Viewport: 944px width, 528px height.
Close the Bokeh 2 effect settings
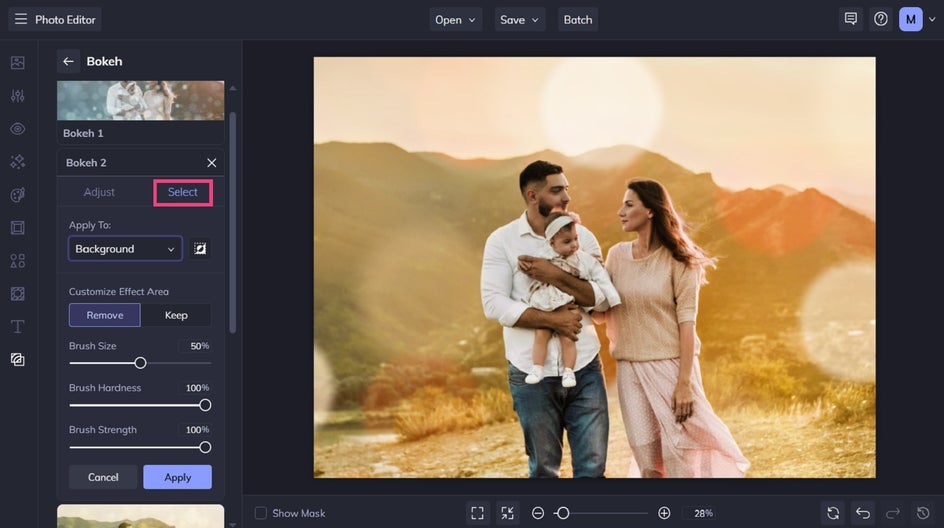(211, 163)
